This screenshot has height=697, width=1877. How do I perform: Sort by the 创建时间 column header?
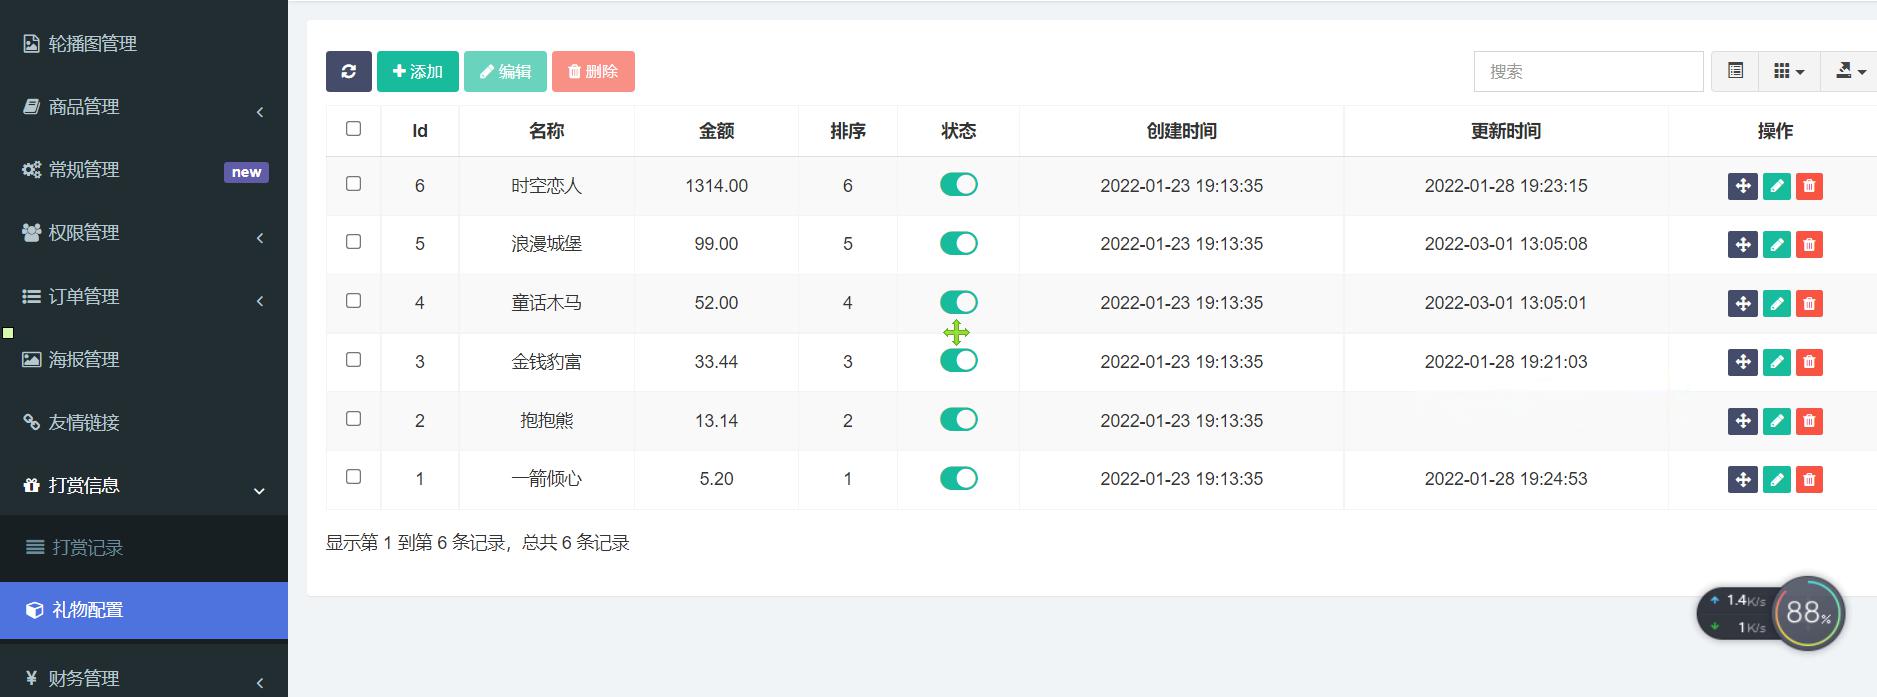(x=1181, y=131)
